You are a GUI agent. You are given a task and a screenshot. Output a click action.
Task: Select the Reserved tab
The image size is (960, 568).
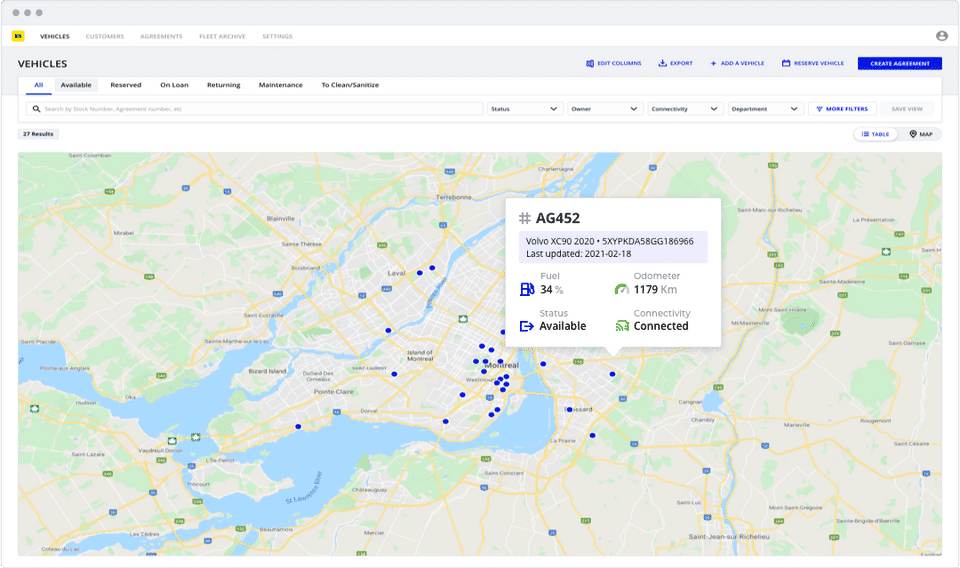point(126,85)
